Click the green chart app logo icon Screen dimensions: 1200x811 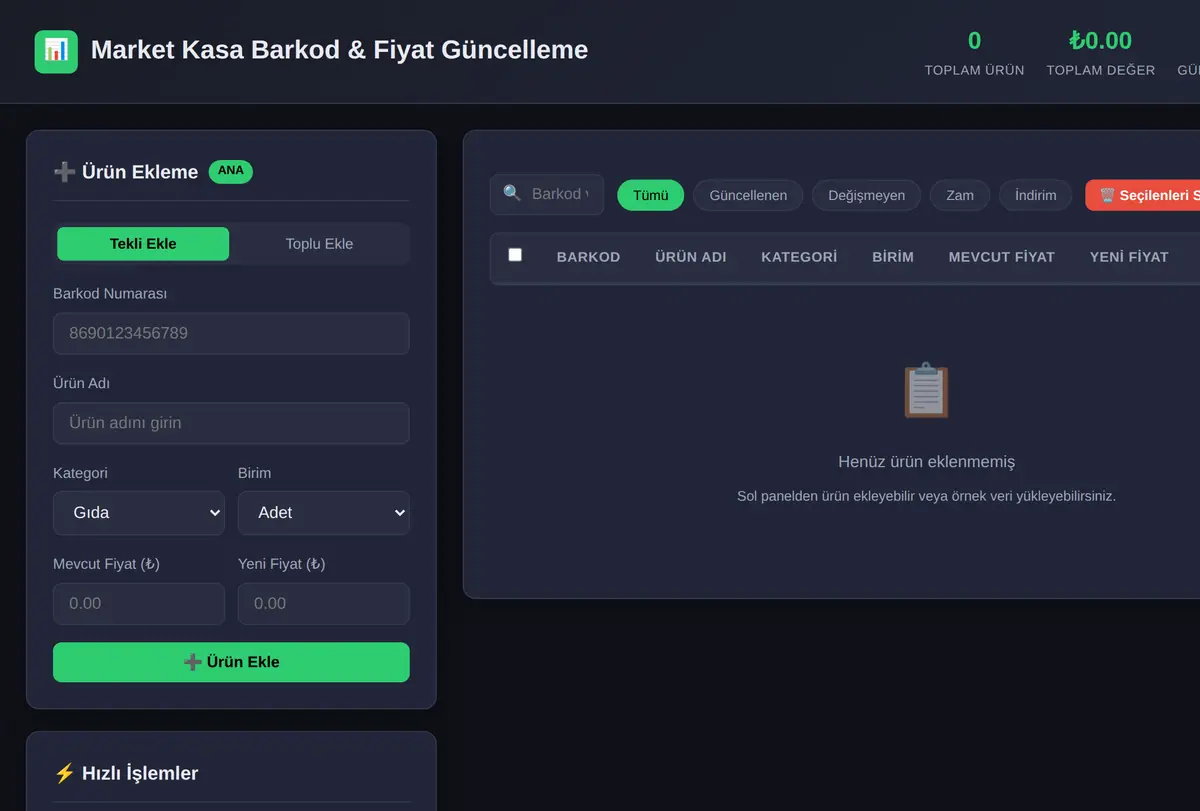coord(56,51)
